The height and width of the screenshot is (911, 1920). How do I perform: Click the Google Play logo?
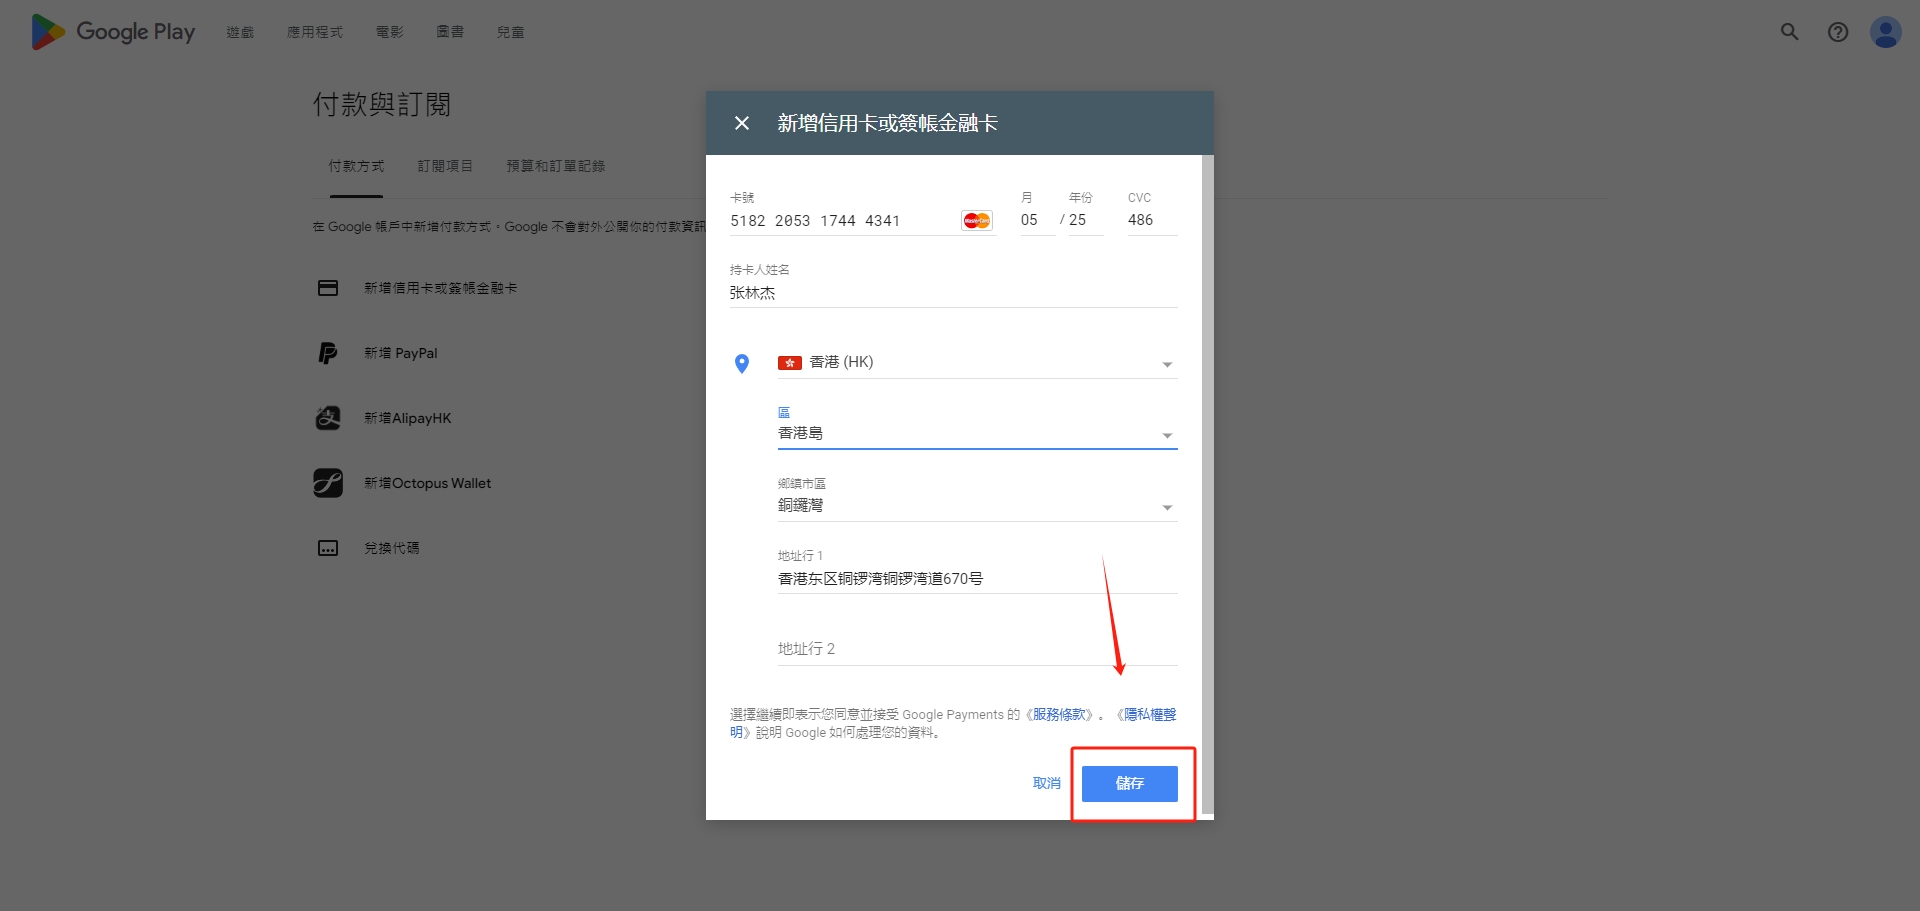(x=110, y=31)
